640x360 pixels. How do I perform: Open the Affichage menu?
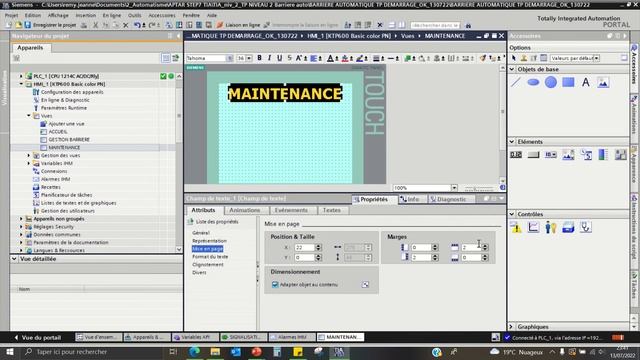pyautogui.click(x=58, y=15)
